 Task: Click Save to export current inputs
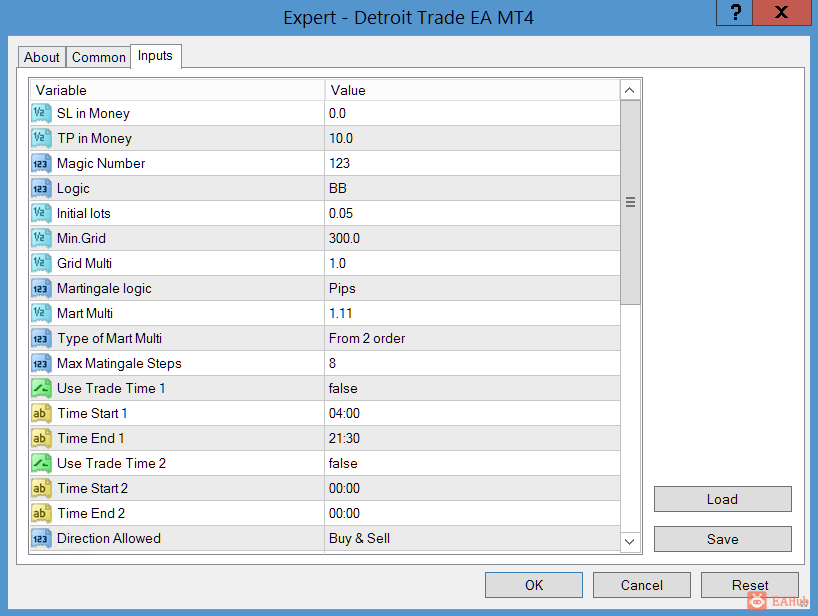723,539
